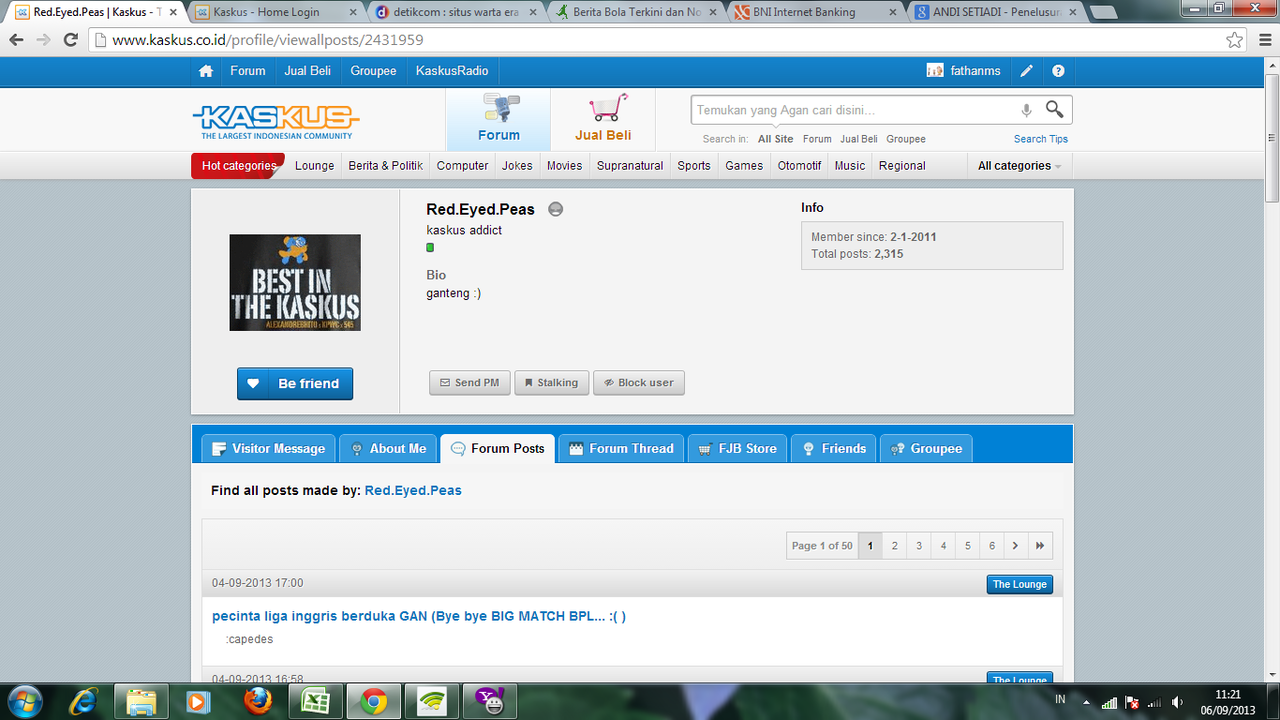Open Search Tips link

coord(1041,139)
